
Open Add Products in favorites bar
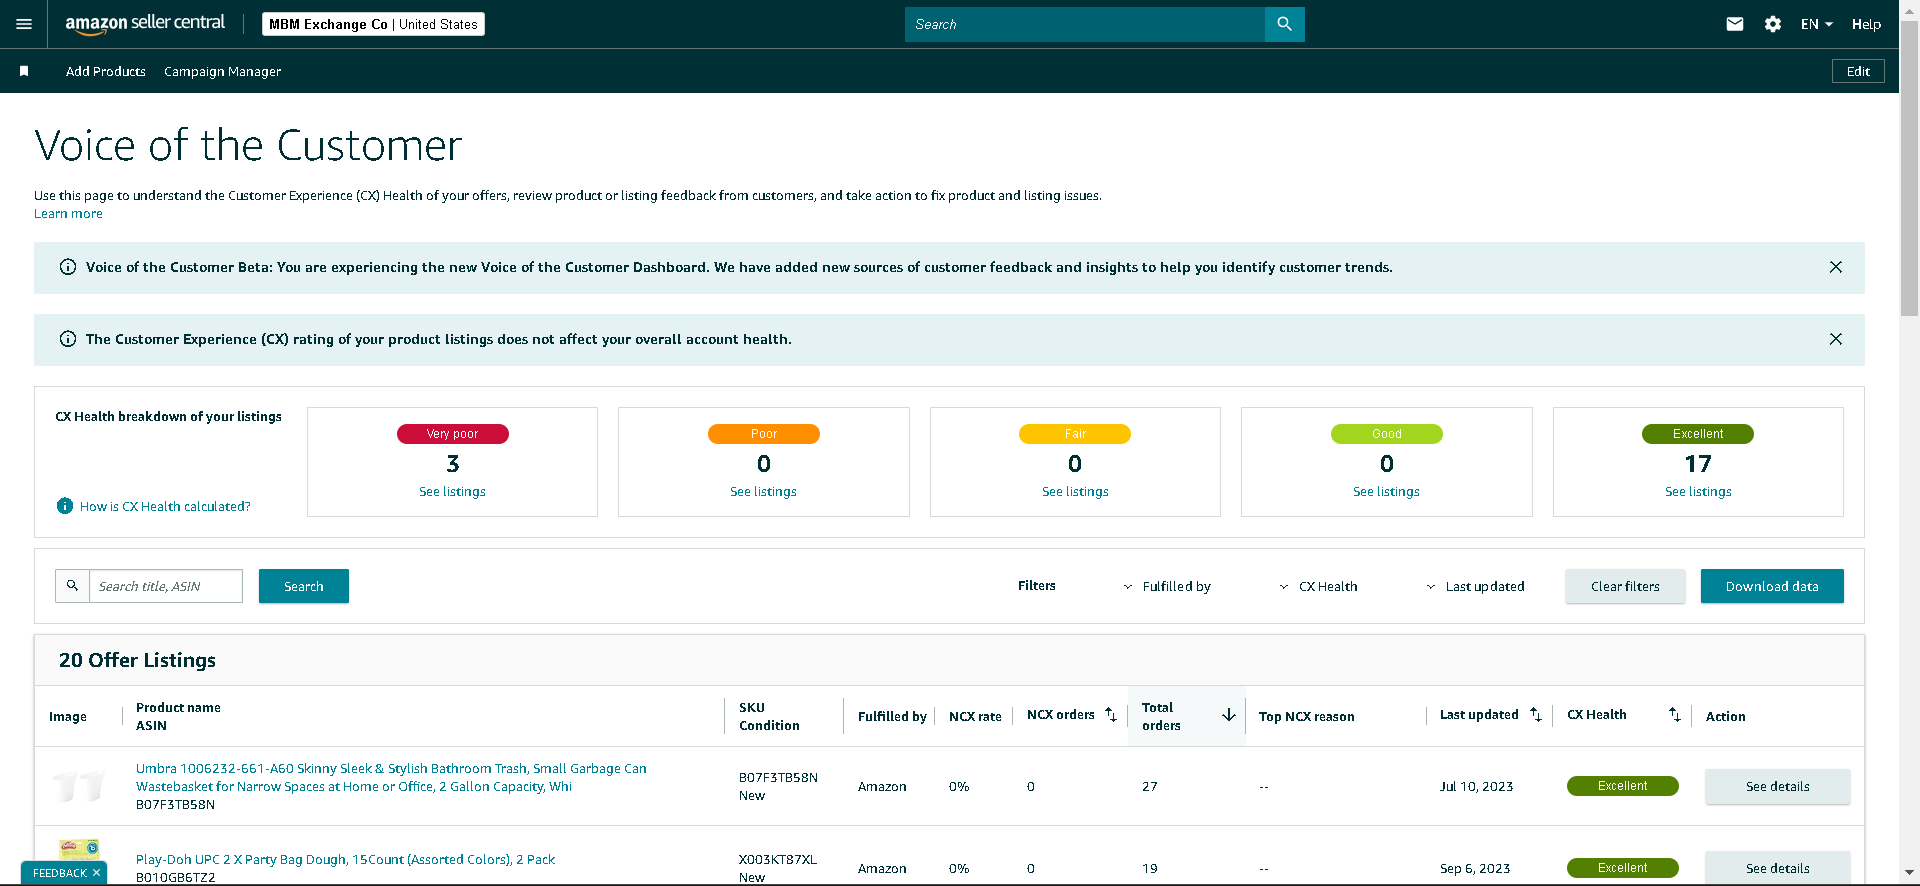point(106,71)
